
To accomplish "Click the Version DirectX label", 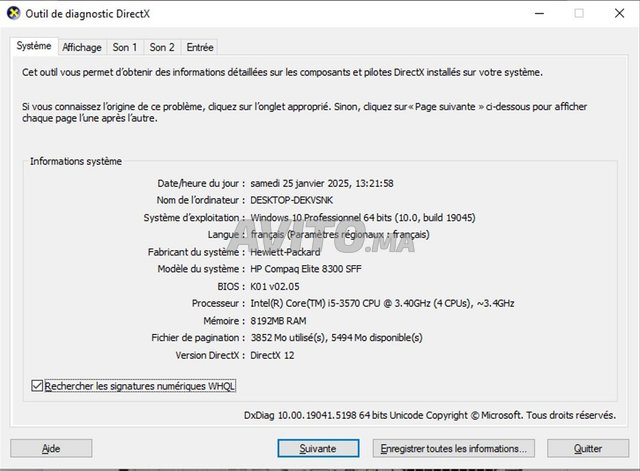I will pos(210,355).
